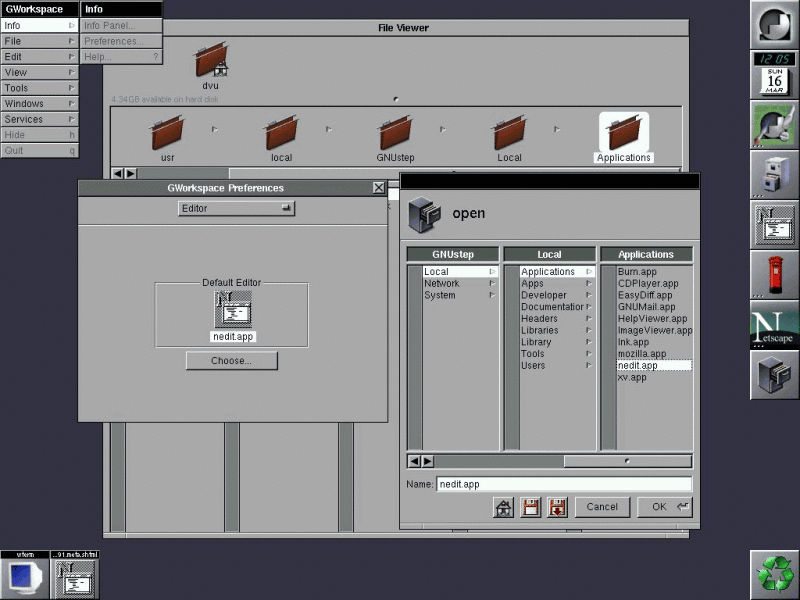Click the clock and calendar dock icon

774,75
